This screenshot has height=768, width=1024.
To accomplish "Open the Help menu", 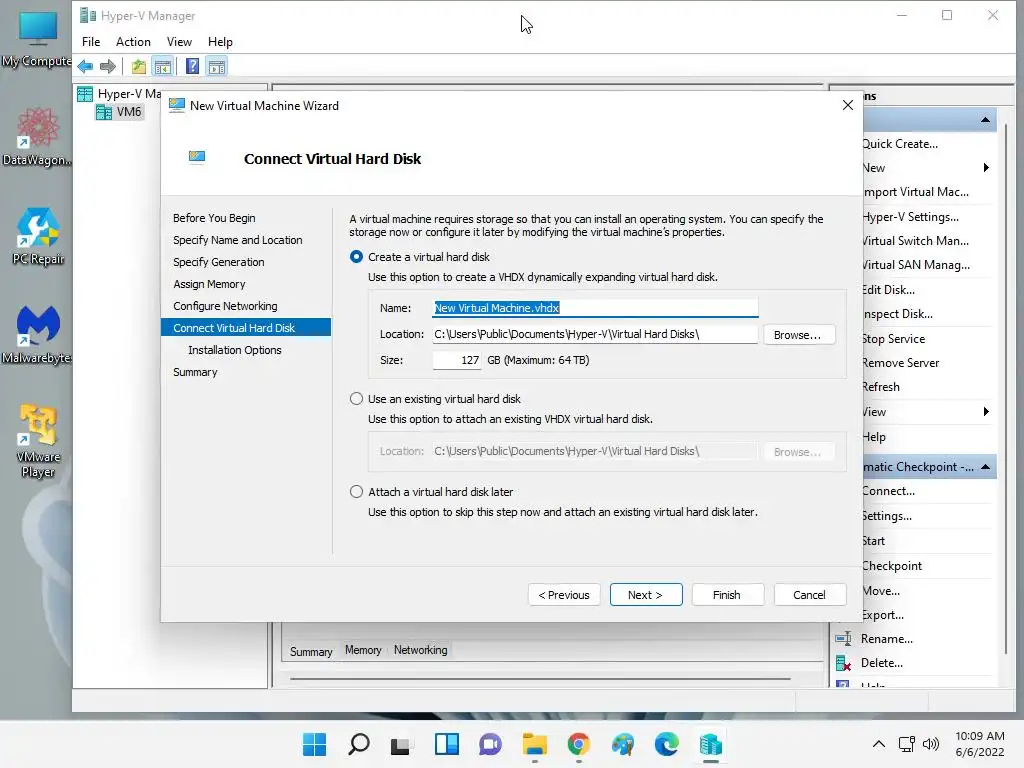I will tap(220, 42).
